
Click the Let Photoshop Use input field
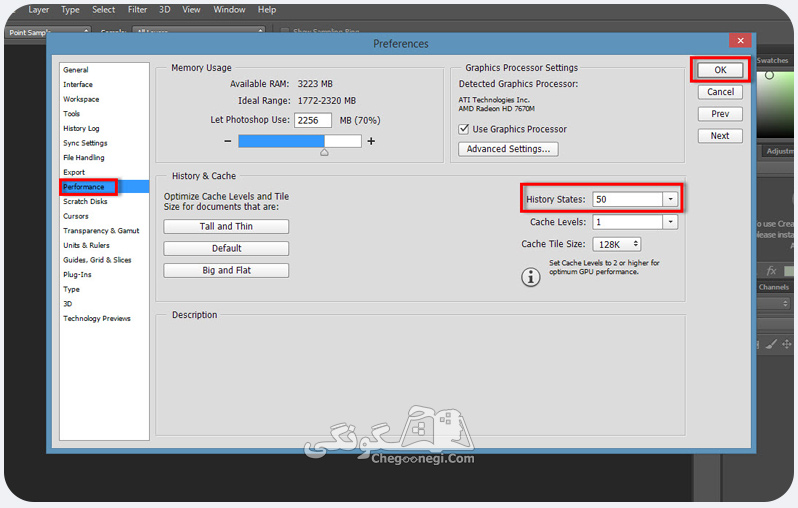[x=312, y=120]
